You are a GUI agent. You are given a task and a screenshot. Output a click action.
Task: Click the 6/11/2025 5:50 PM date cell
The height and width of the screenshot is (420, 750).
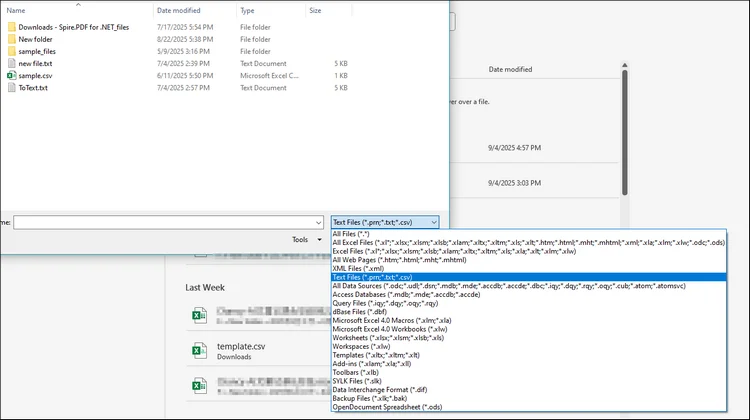[185, 76]
